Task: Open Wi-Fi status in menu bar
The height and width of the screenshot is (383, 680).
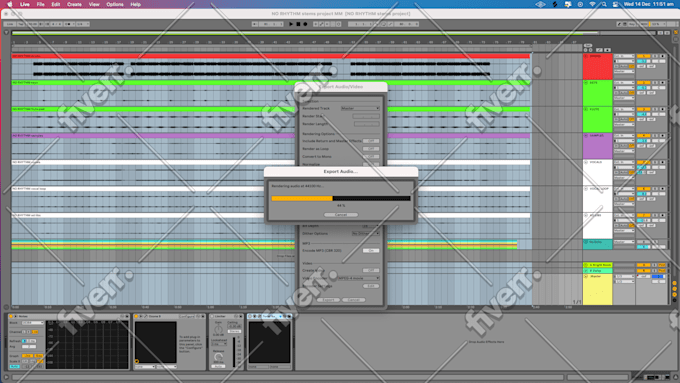Action: (x=592, y=4)
